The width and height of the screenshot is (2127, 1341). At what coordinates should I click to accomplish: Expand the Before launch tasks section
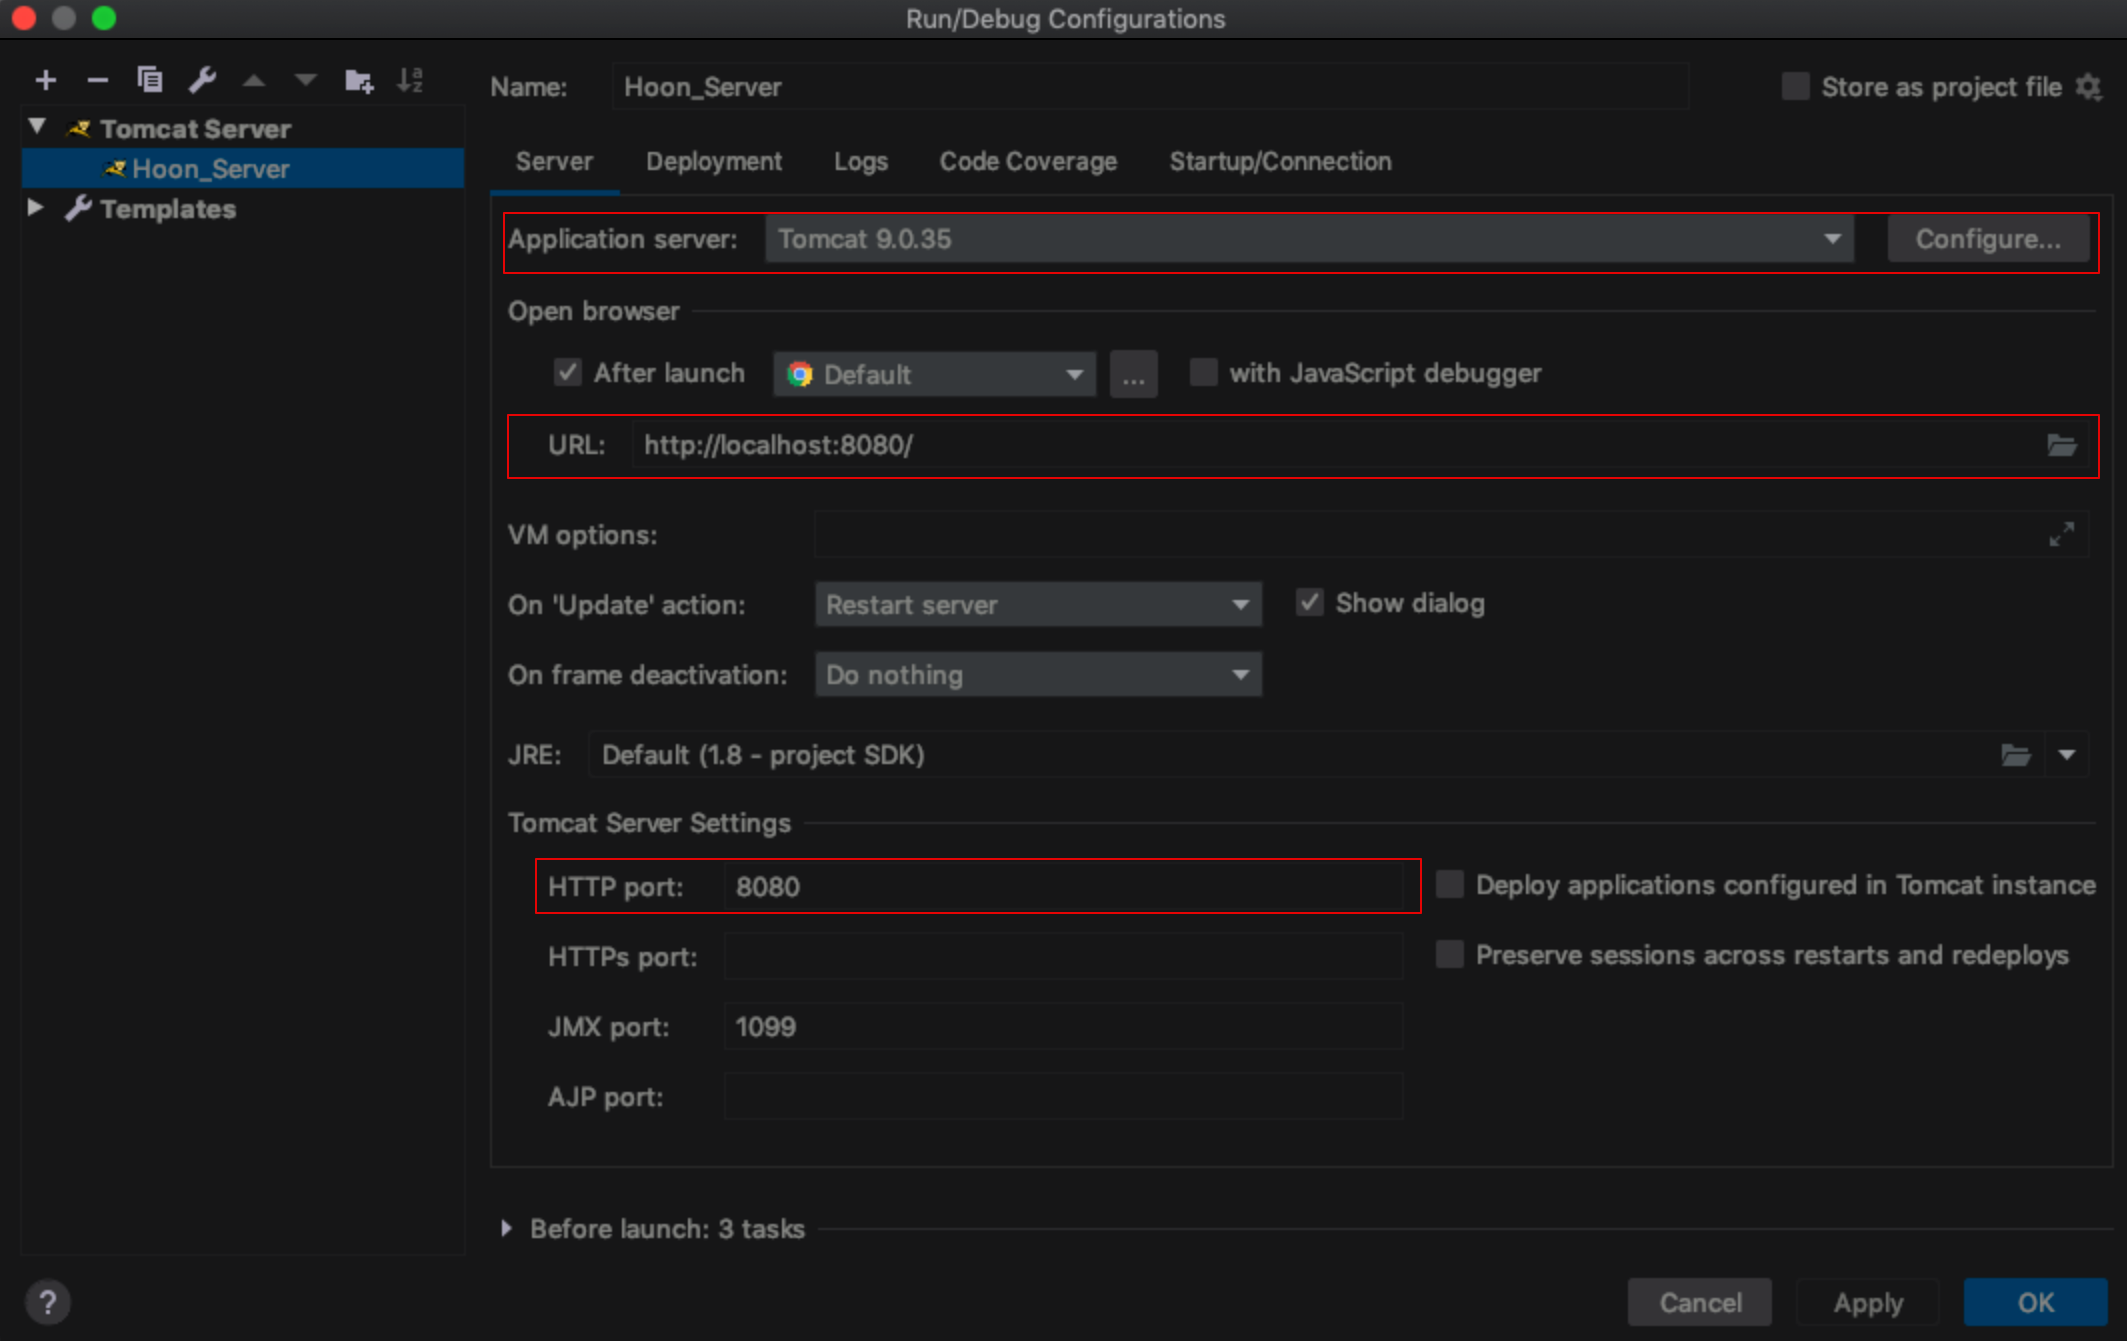pyautogui.click(x=507, y=1228)
